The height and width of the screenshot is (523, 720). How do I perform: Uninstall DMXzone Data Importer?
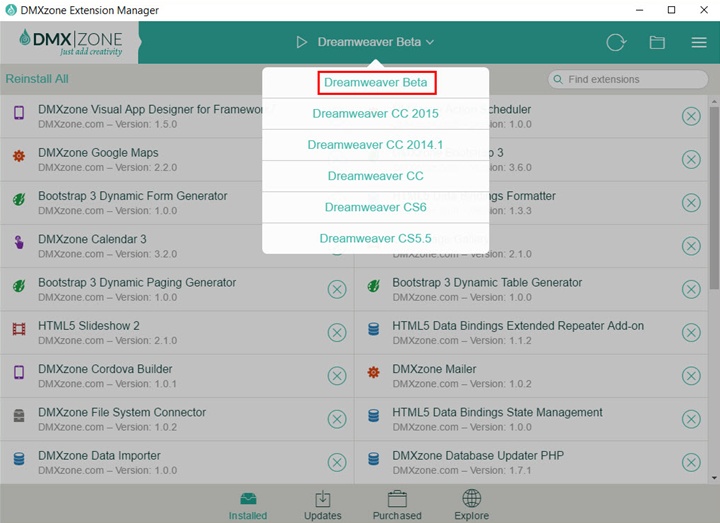tap(337, 462)
